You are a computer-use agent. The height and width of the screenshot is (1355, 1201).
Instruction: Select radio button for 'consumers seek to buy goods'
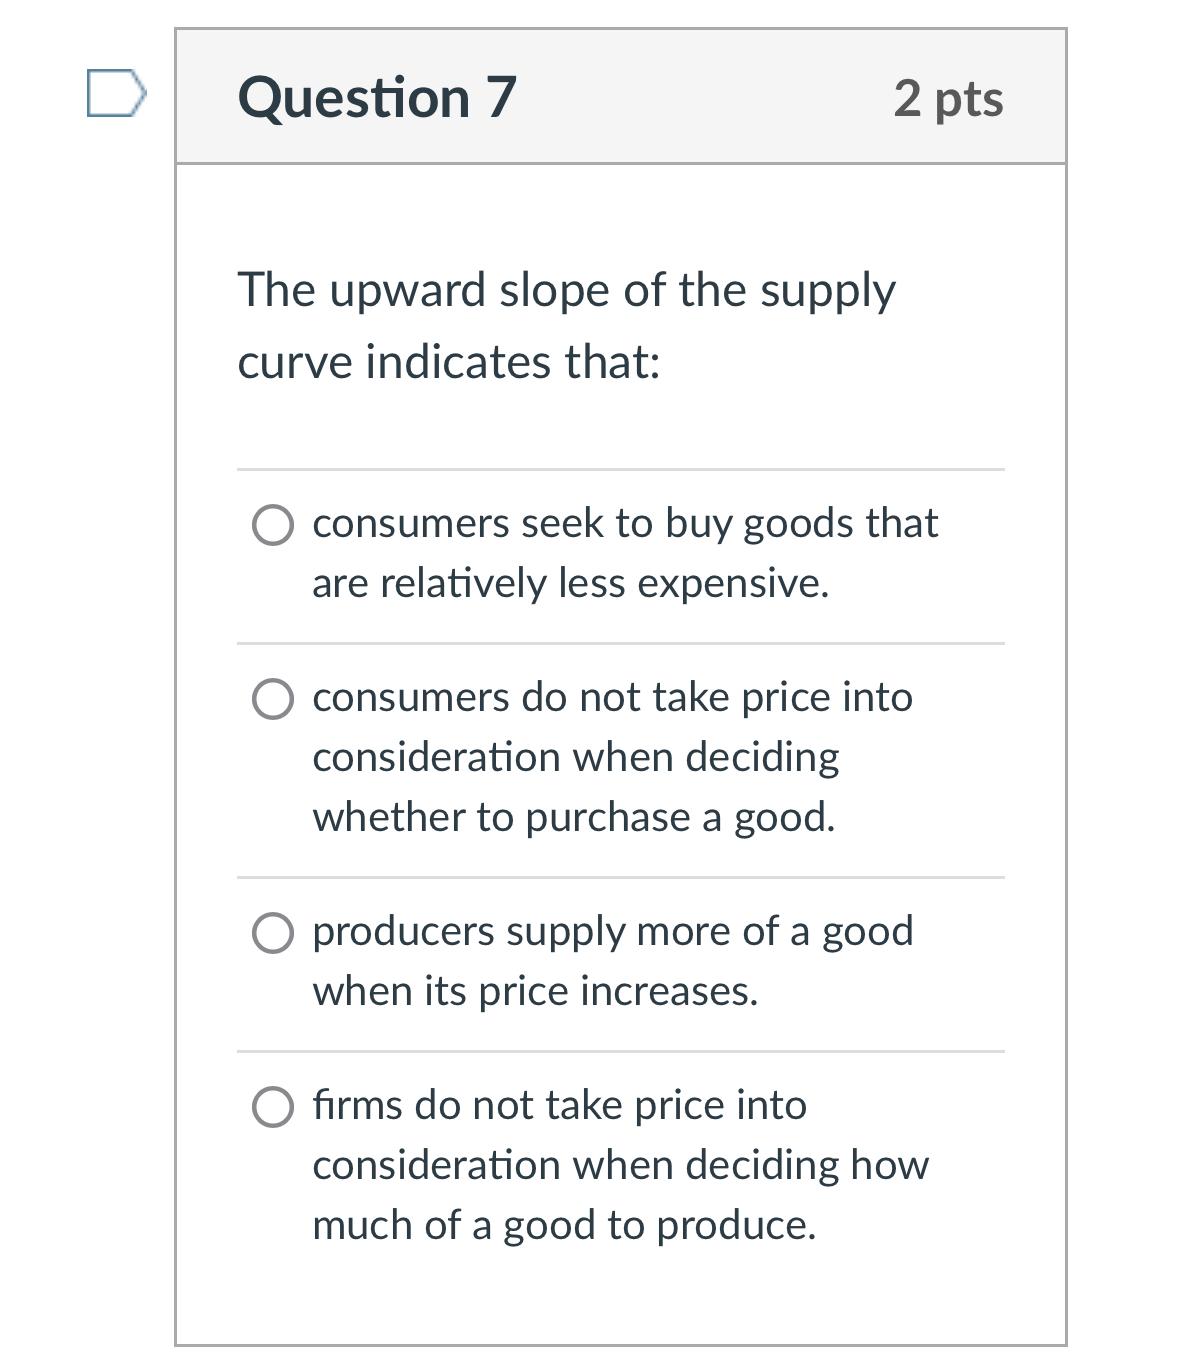273,524
